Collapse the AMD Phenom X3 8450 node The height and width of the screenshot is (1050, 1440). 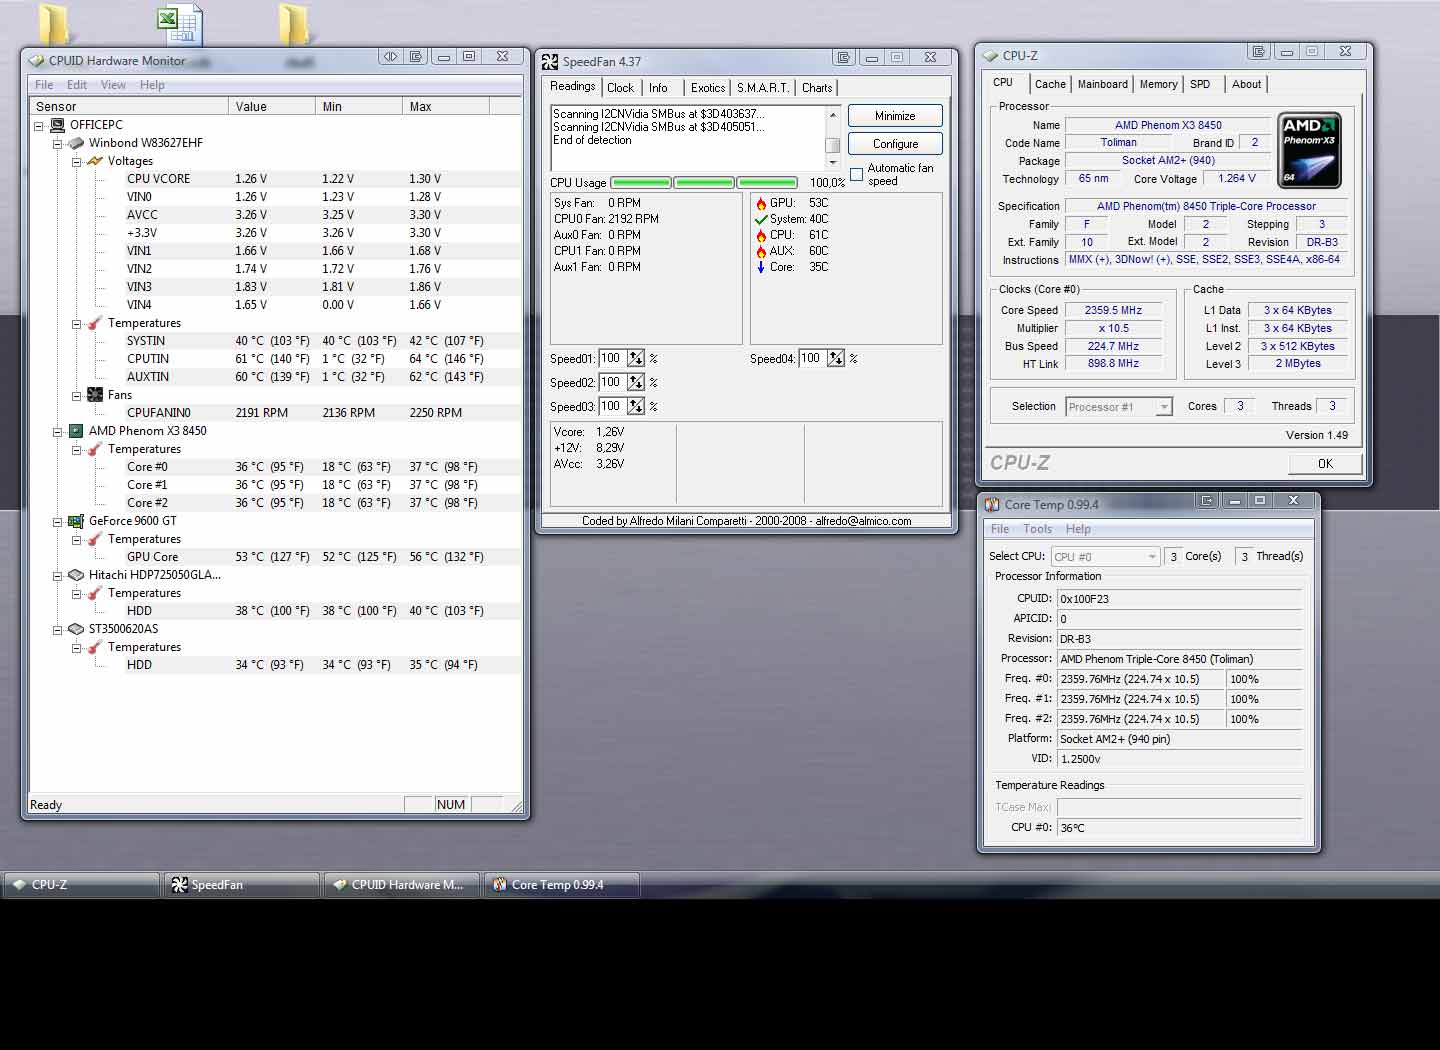pos(58,432)
